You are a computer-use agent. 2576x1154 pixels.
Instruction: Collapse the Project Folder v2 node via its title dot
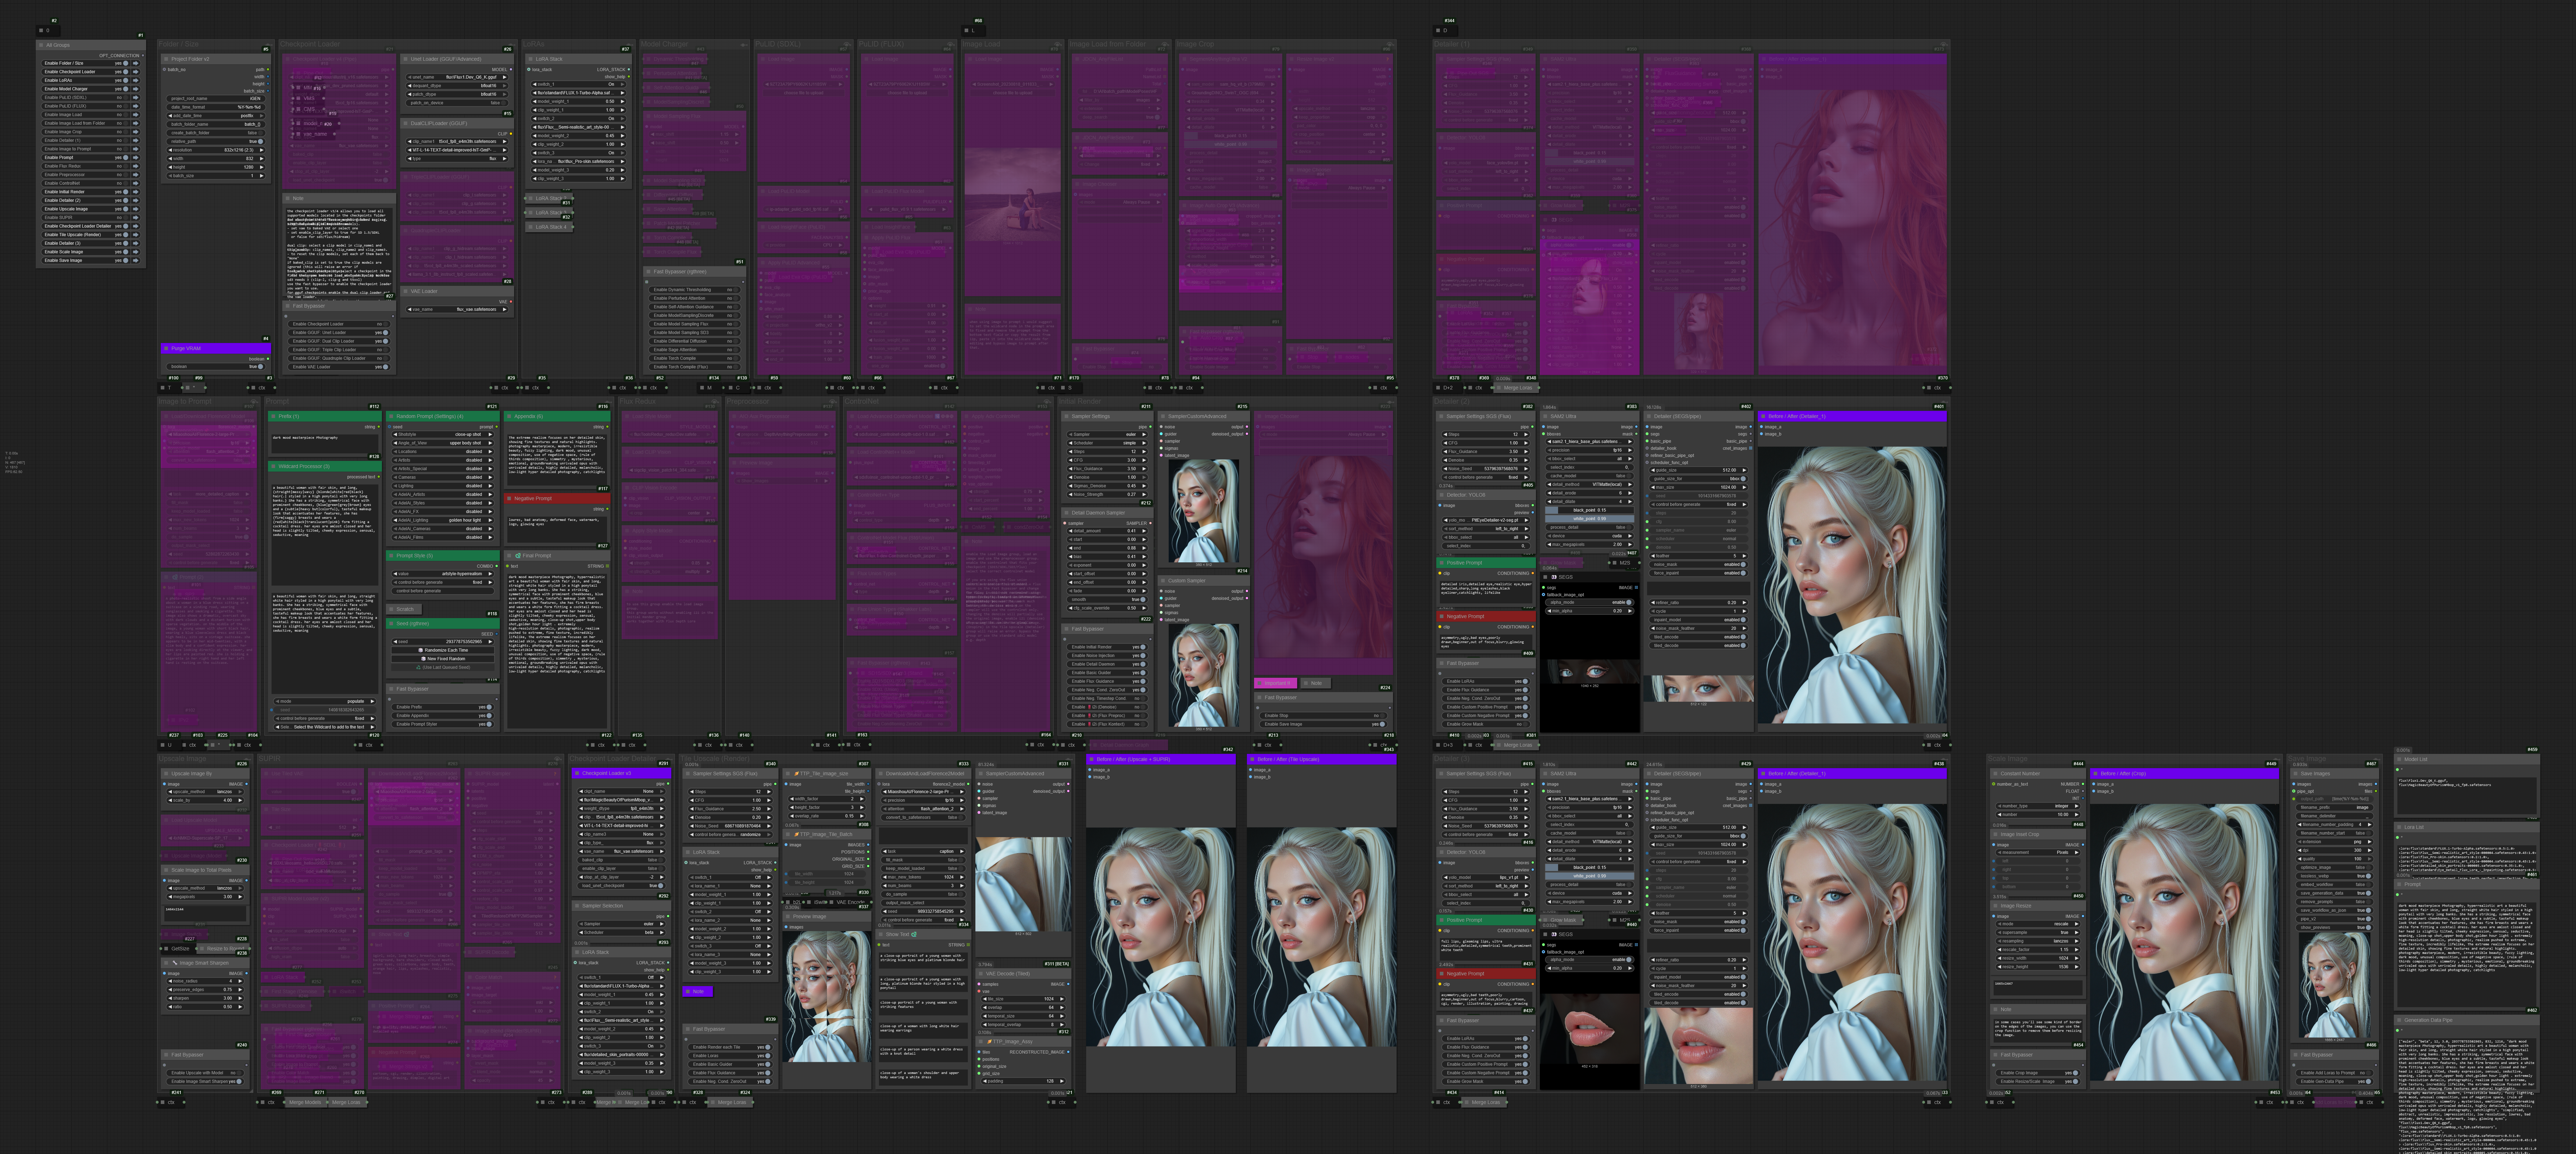click(166, 59)
